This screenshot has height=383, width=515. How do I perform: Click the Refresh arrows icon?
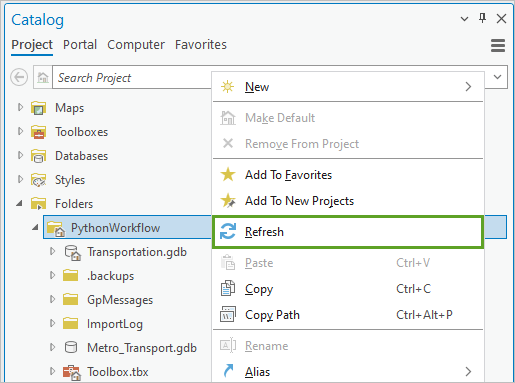228,231
